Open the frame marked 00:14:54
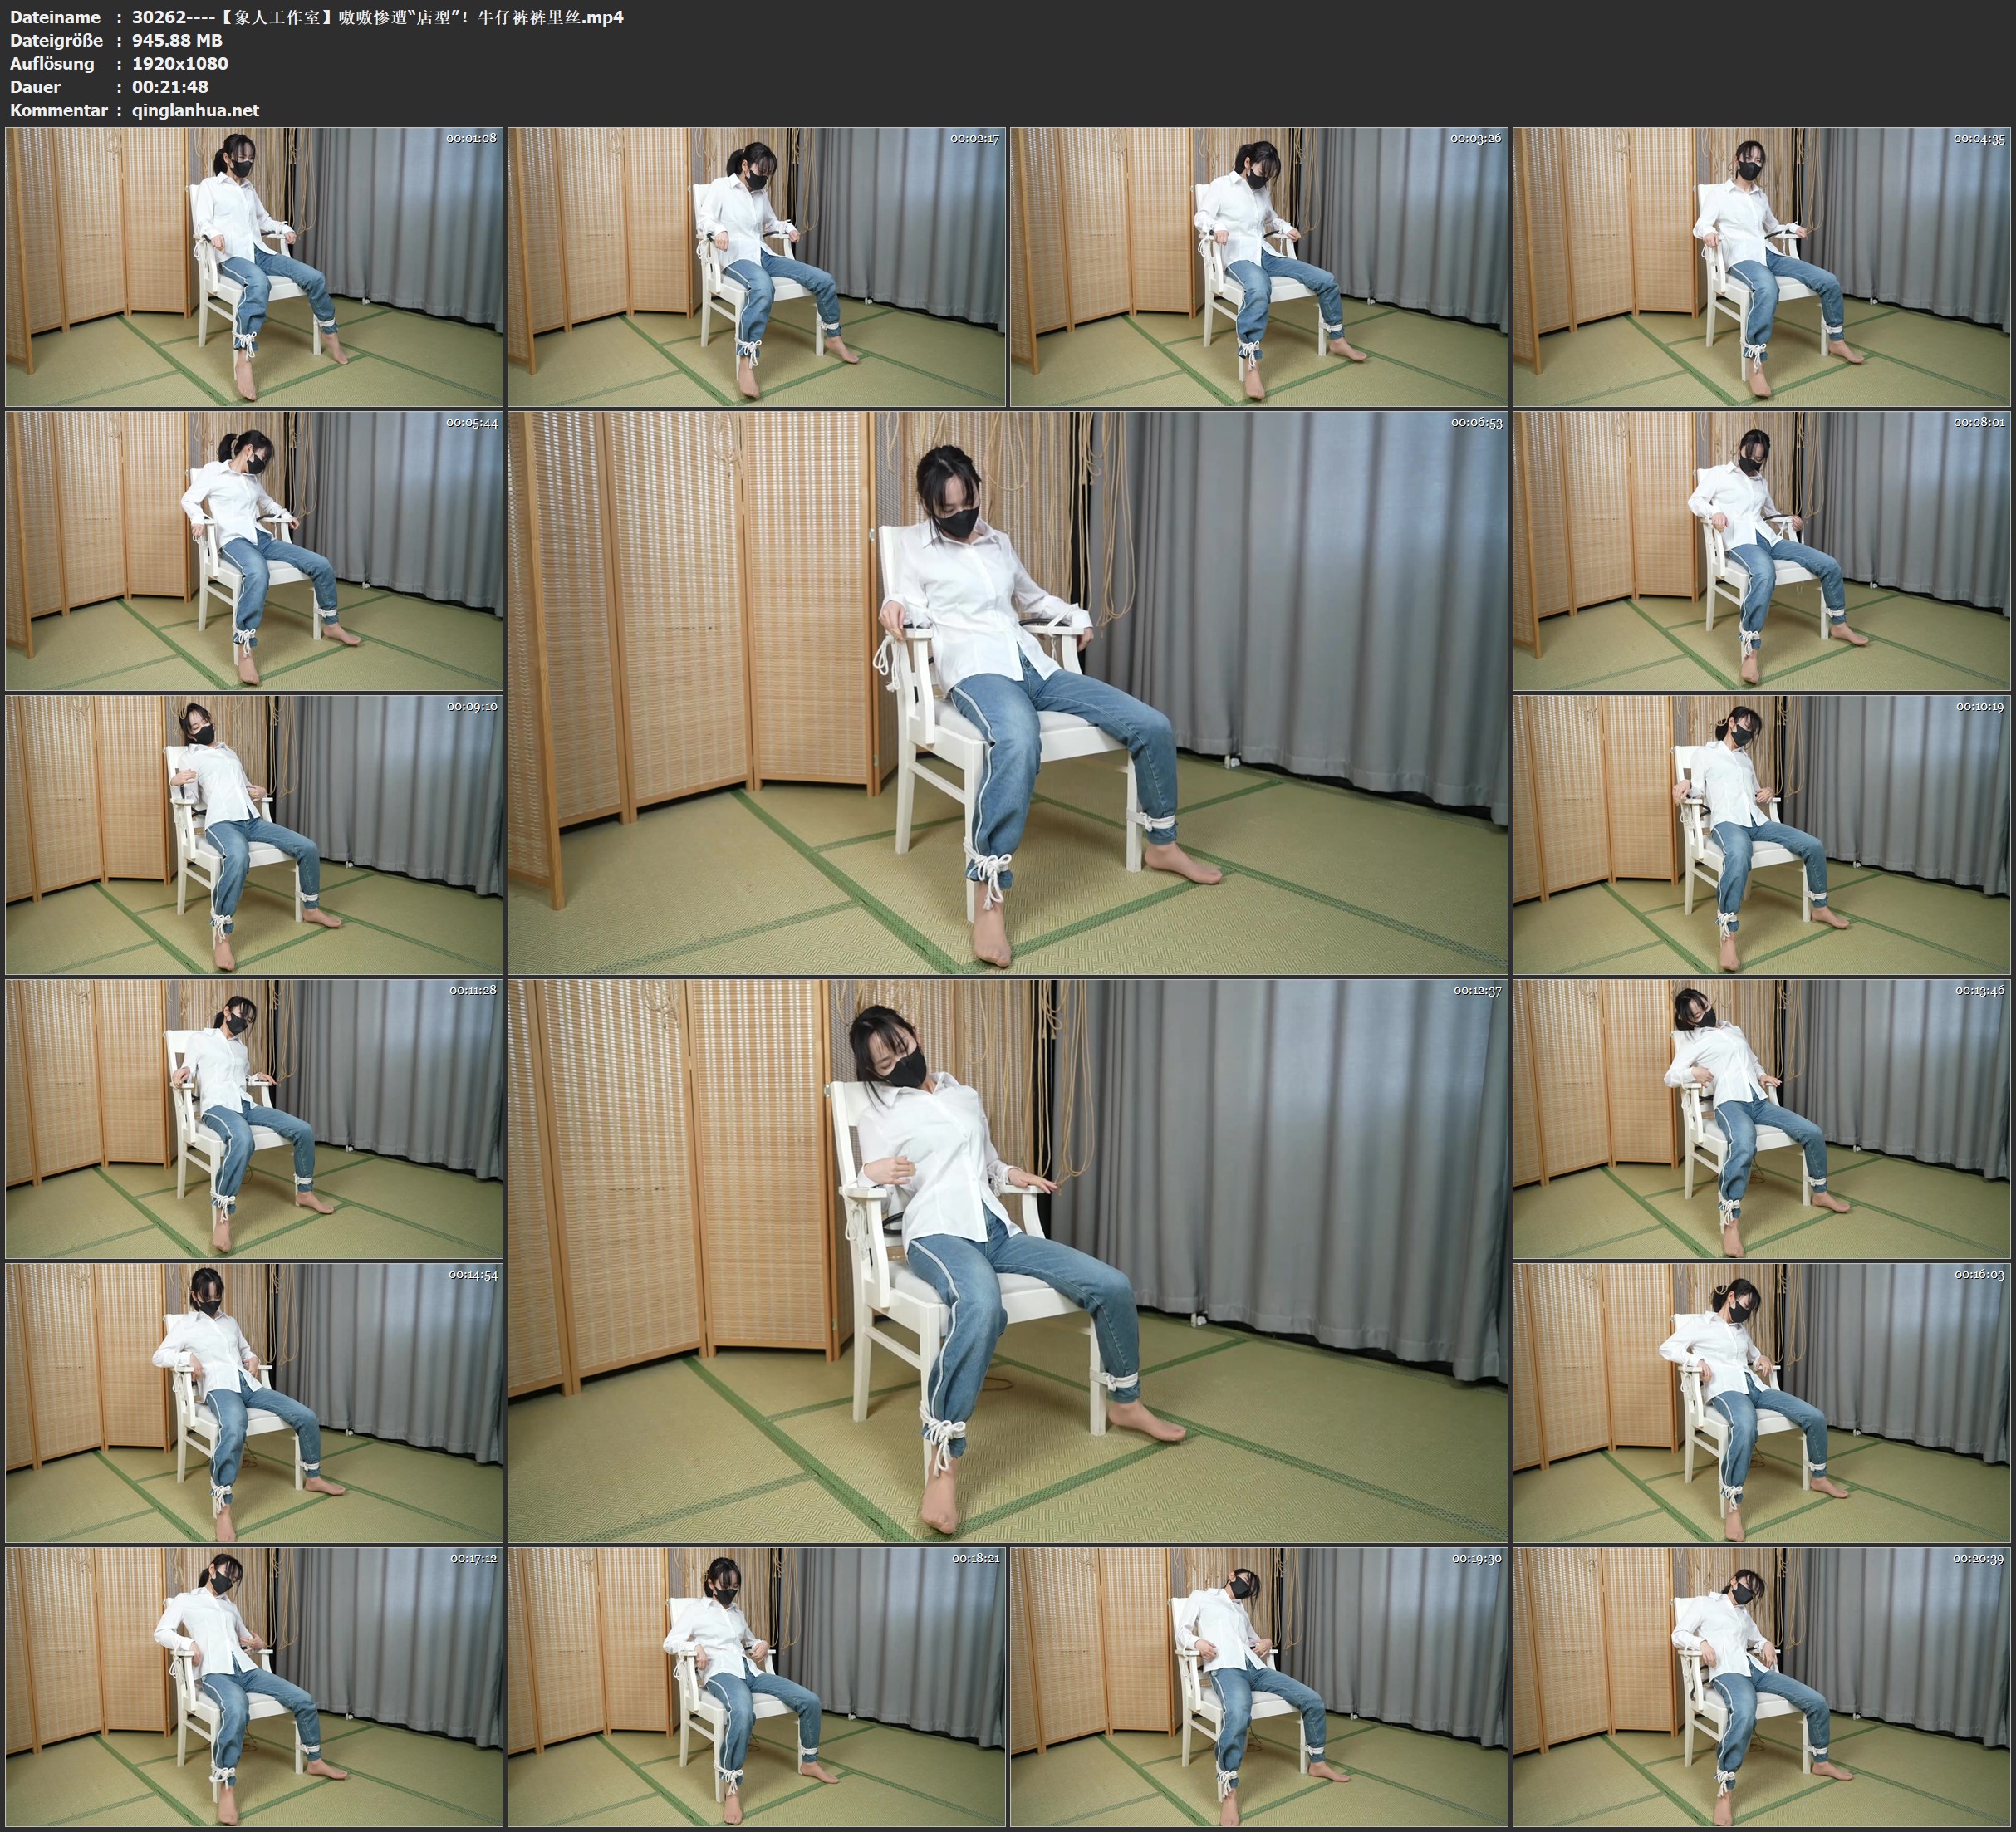 [254, 1402]
